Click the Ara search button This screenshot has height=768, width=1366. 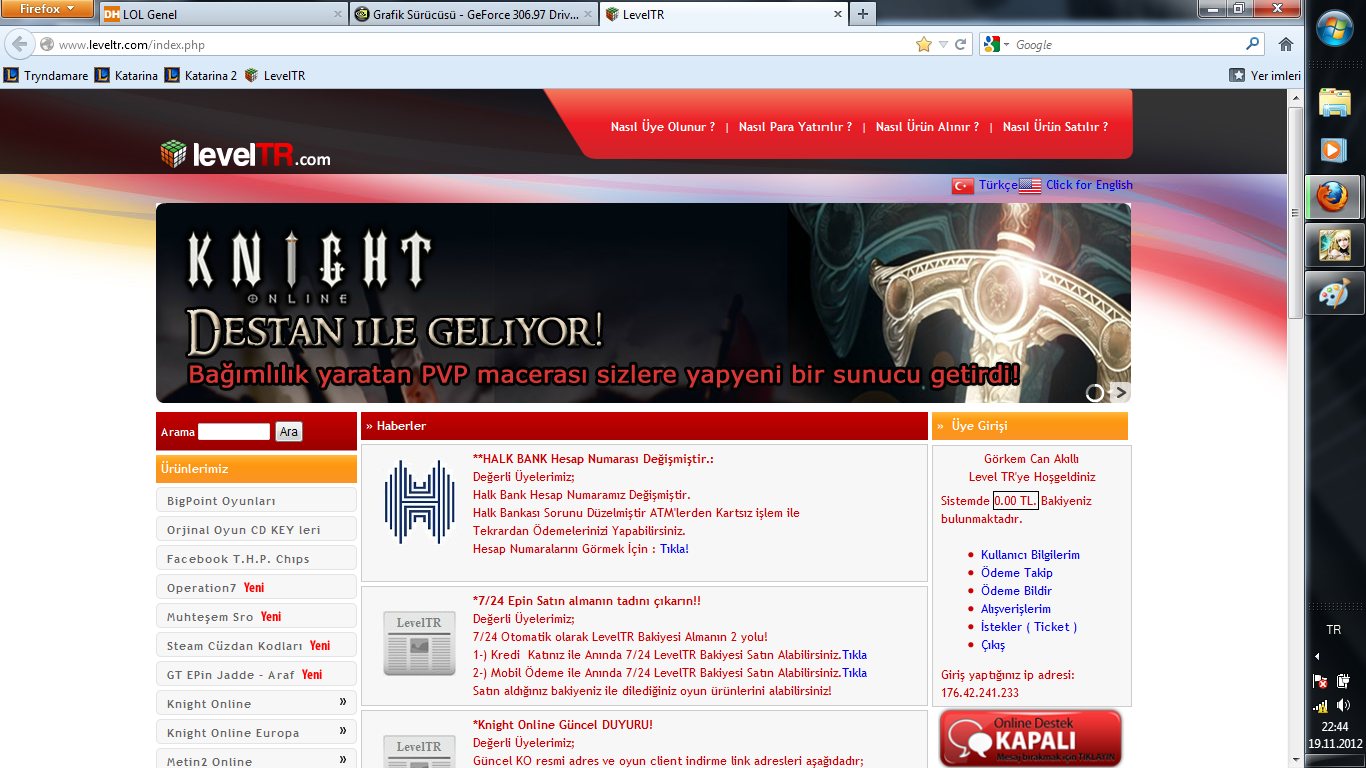(289, 432)
